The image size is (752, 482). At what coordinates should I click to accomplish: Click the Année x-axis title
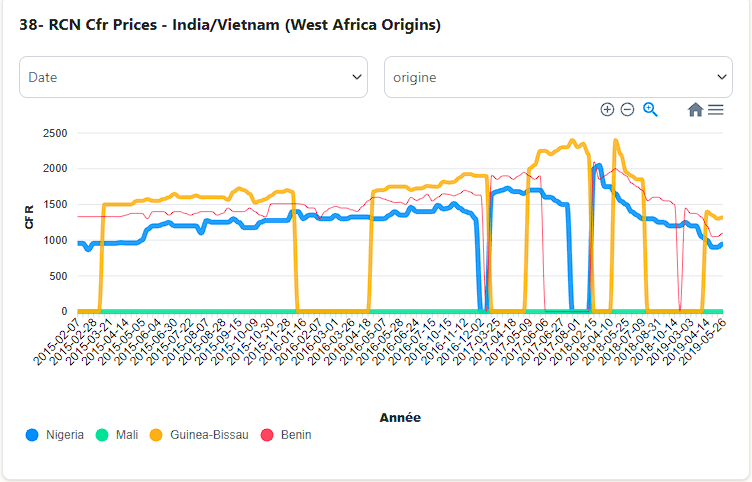[x=400, y=417]
